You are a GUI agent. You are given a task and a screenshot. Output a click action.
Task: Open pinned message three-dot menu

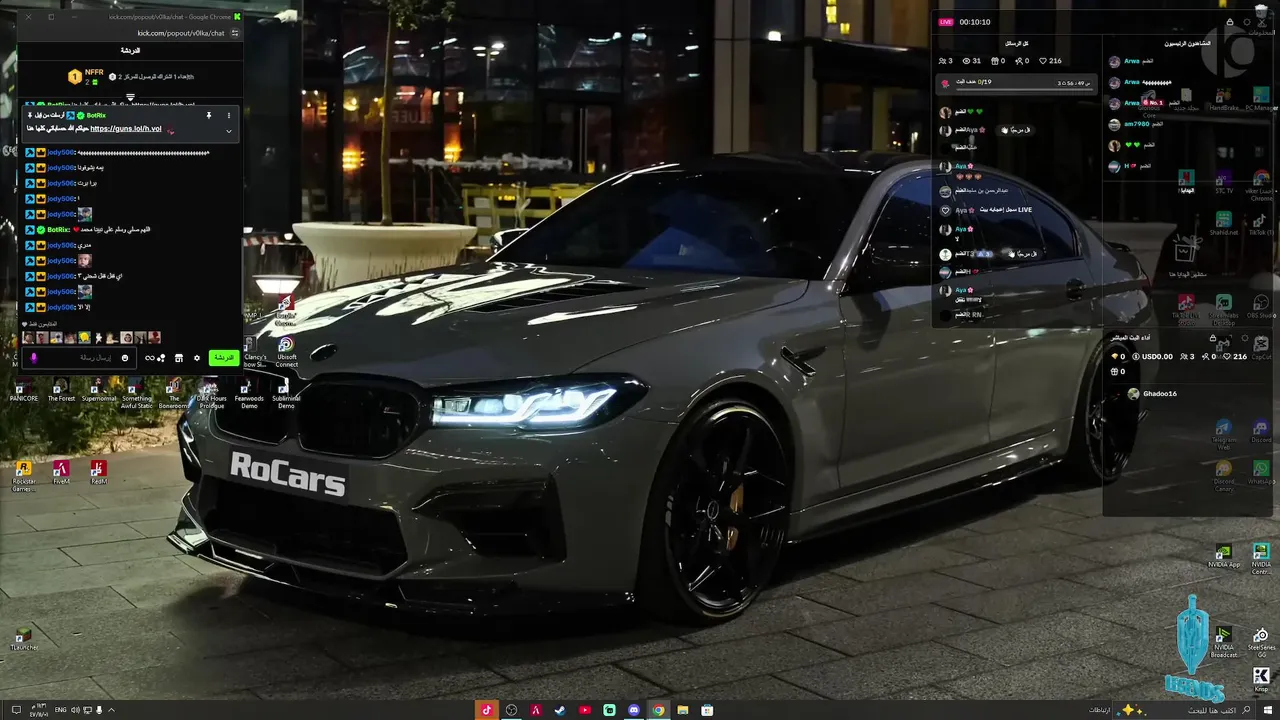[x=228, y=115]
